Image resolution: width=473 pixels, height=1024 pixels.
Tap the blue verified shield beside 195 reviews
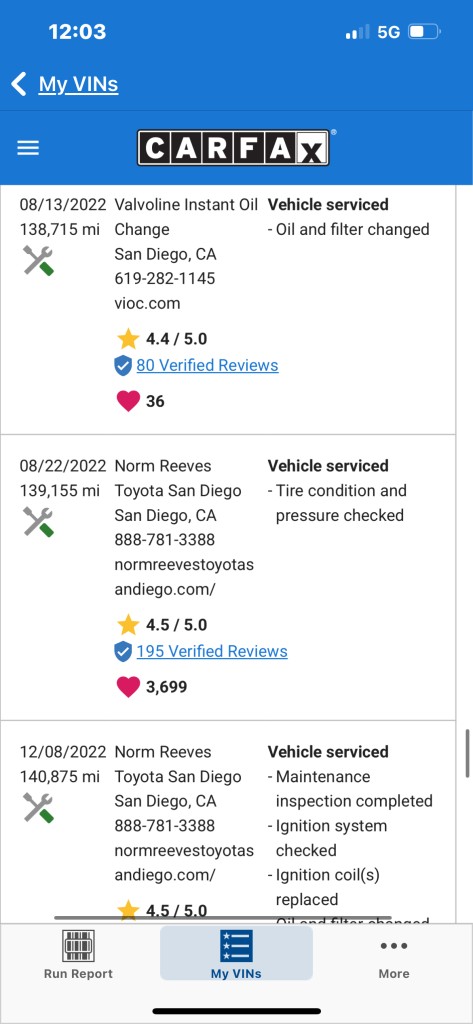[123, 652]
